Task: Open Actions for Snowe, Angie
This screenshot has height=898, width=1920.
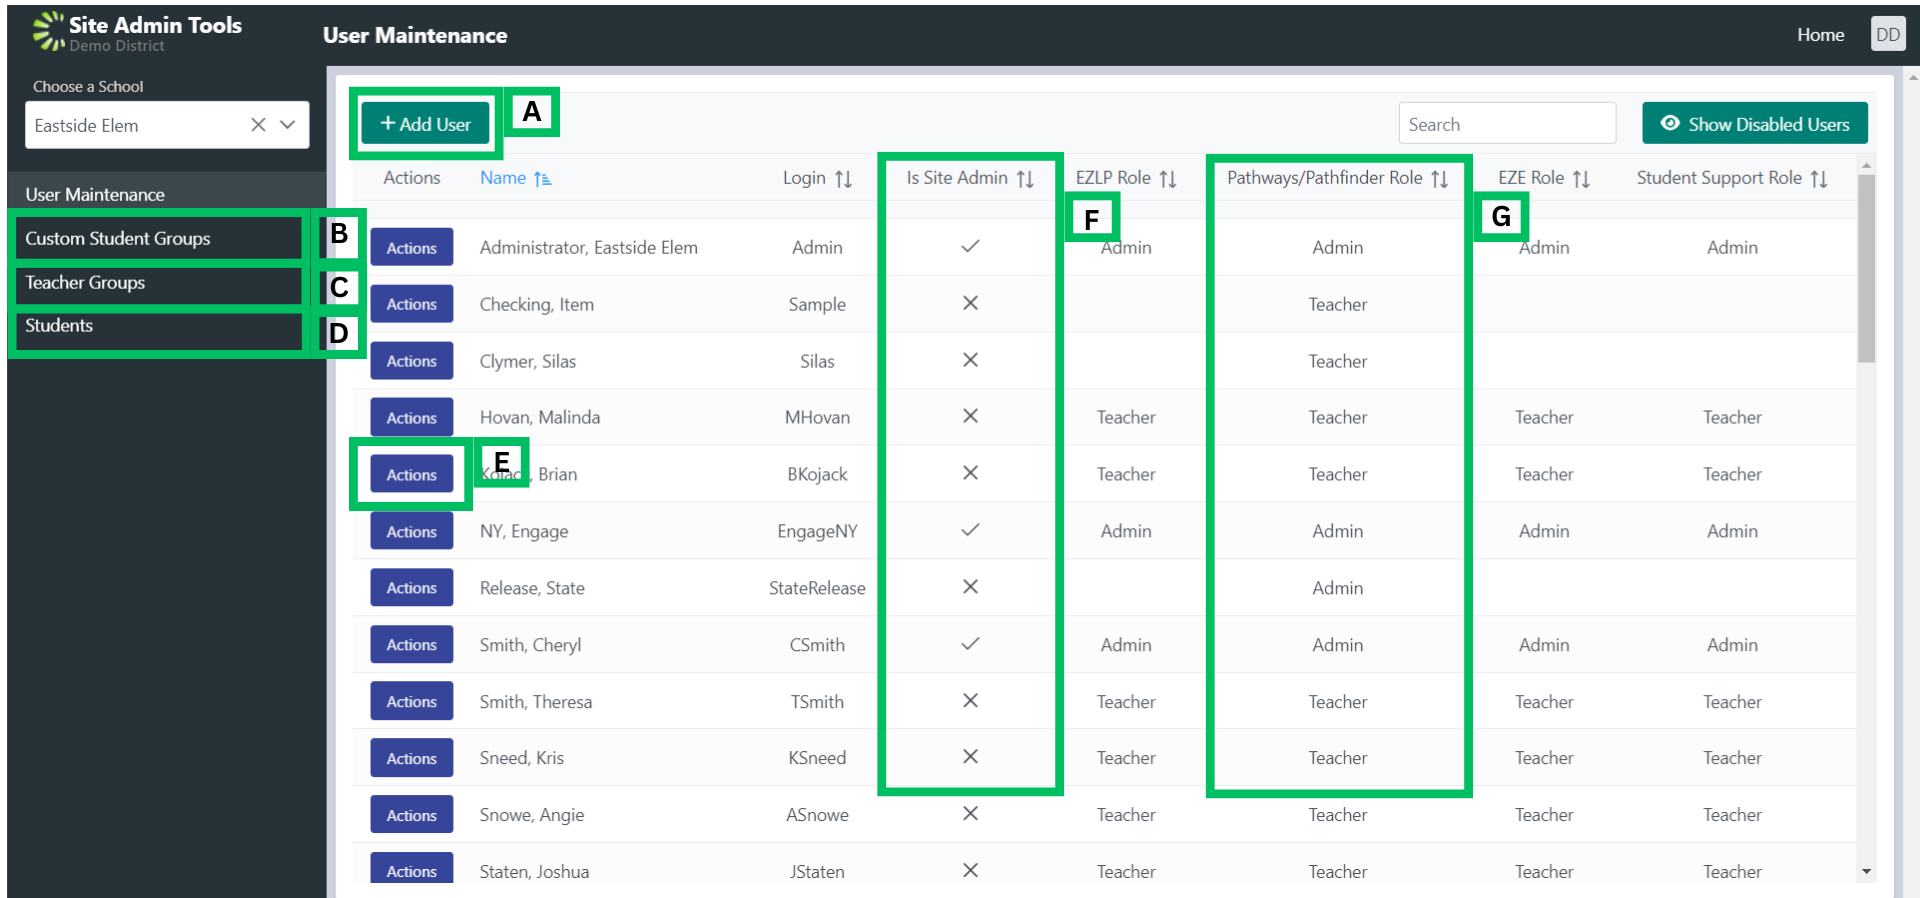Action: point(412,815)
